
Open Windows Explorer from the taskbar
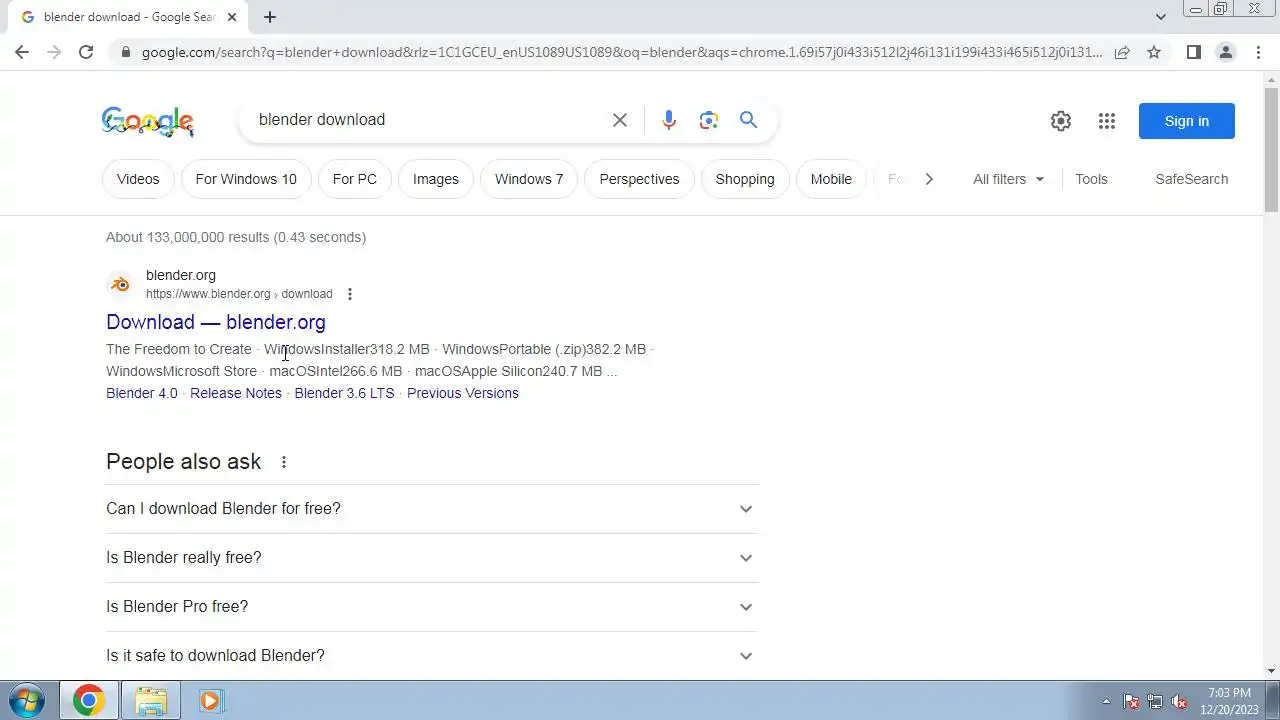151,701
